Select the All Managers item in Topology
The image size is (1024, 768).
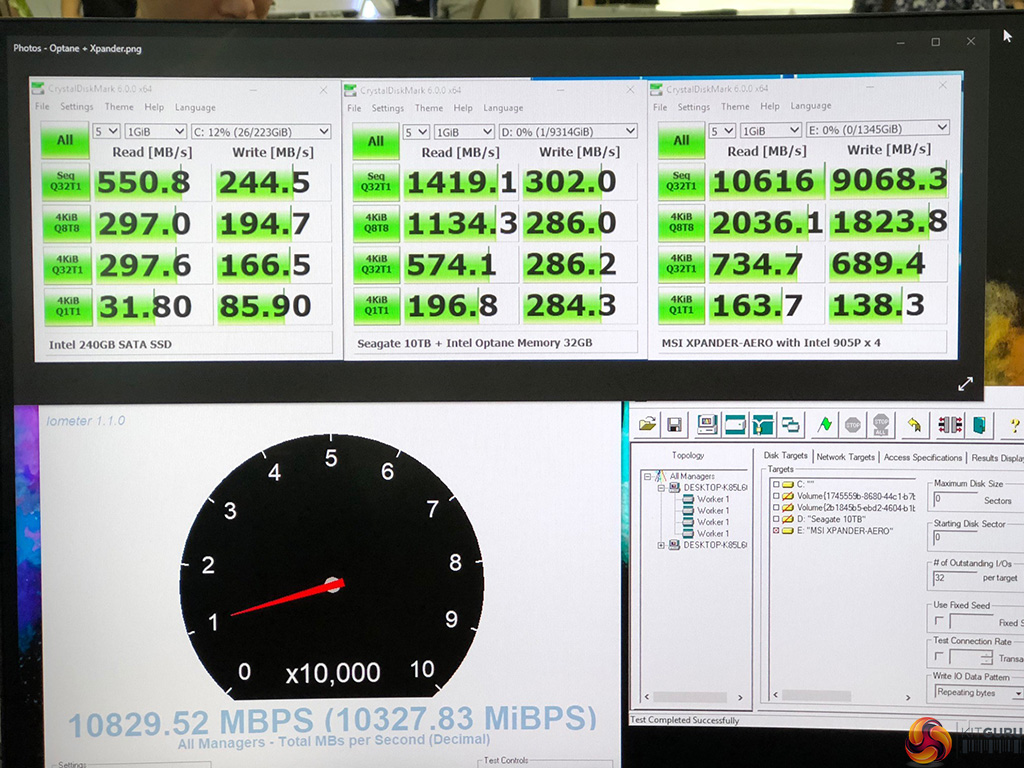coord(692,476)
